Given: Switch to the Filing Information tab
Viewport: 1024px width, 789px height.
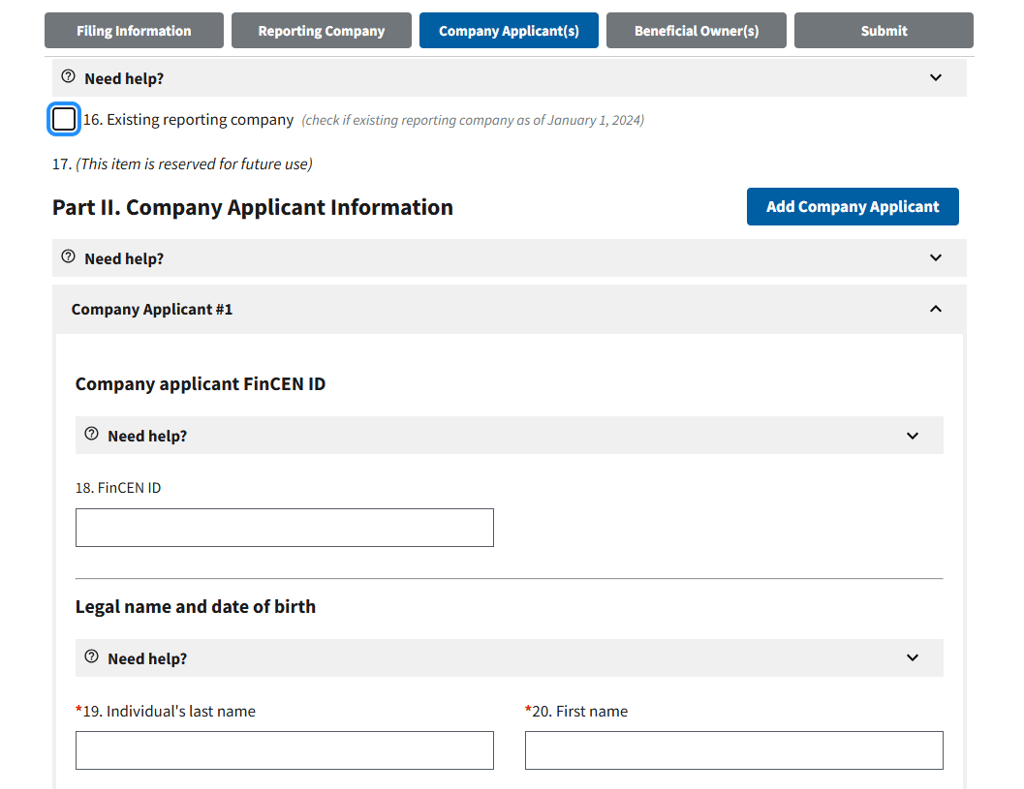Looking at the screenshot, I should pyautogui.click(x=133, y=31).
